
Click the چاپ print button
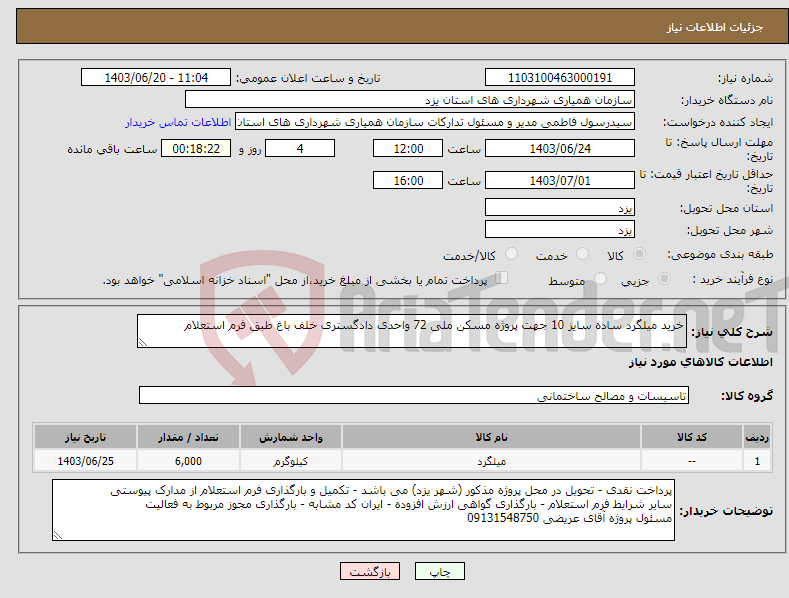click(x=440, y=571)
